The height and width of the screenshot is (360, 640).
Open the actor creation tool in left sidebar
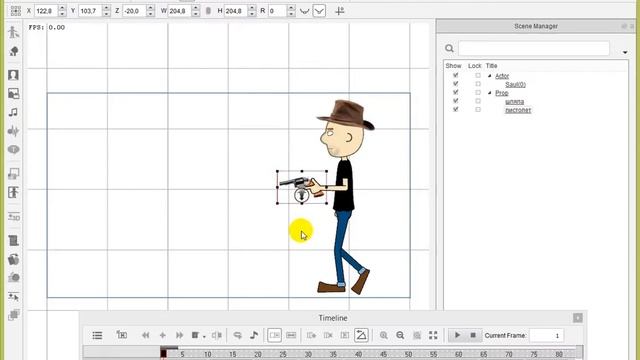(x=13, y=32)
